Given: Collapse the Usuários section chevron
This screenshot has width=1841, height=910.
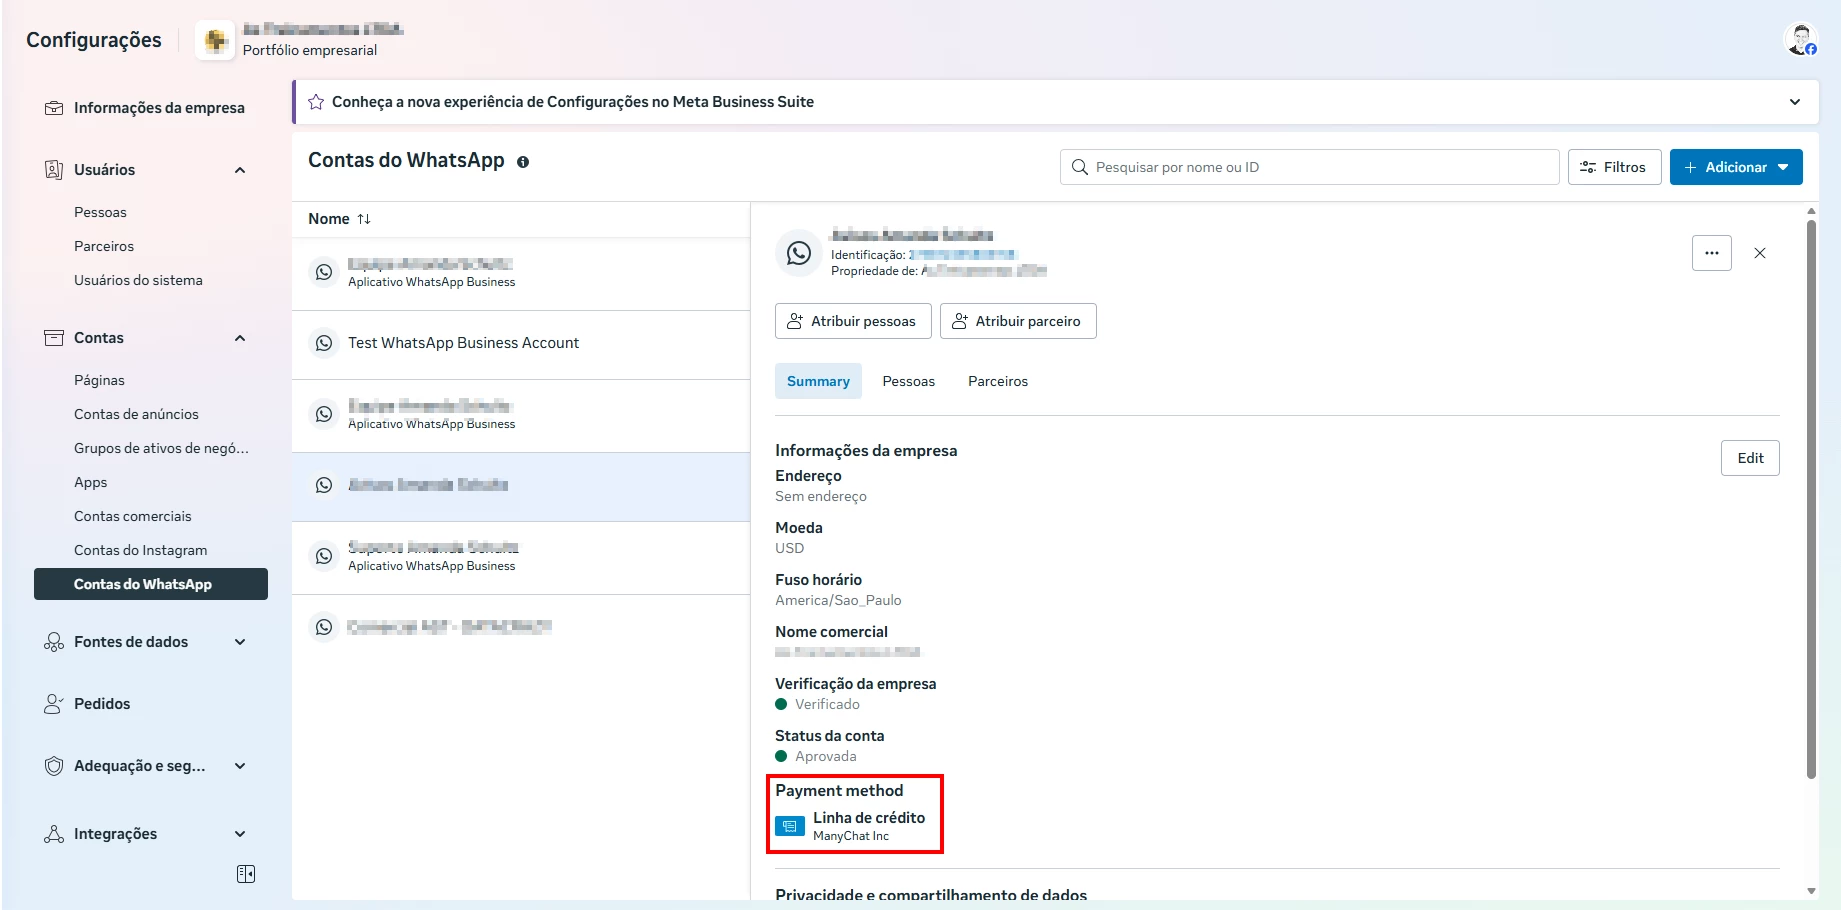Looking at the screenshot, I should [240, 170].
